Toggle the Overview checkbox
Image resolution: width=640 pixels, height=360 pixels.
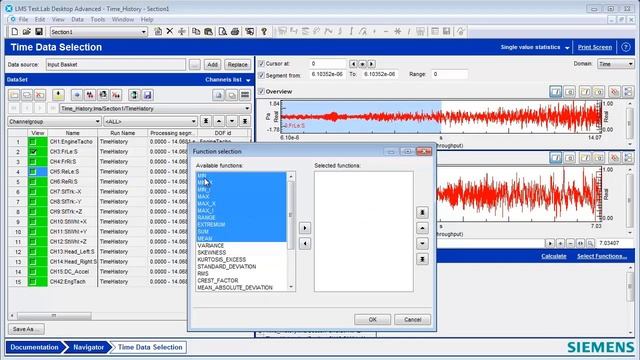pyautogui.click(x=262, y=91)
